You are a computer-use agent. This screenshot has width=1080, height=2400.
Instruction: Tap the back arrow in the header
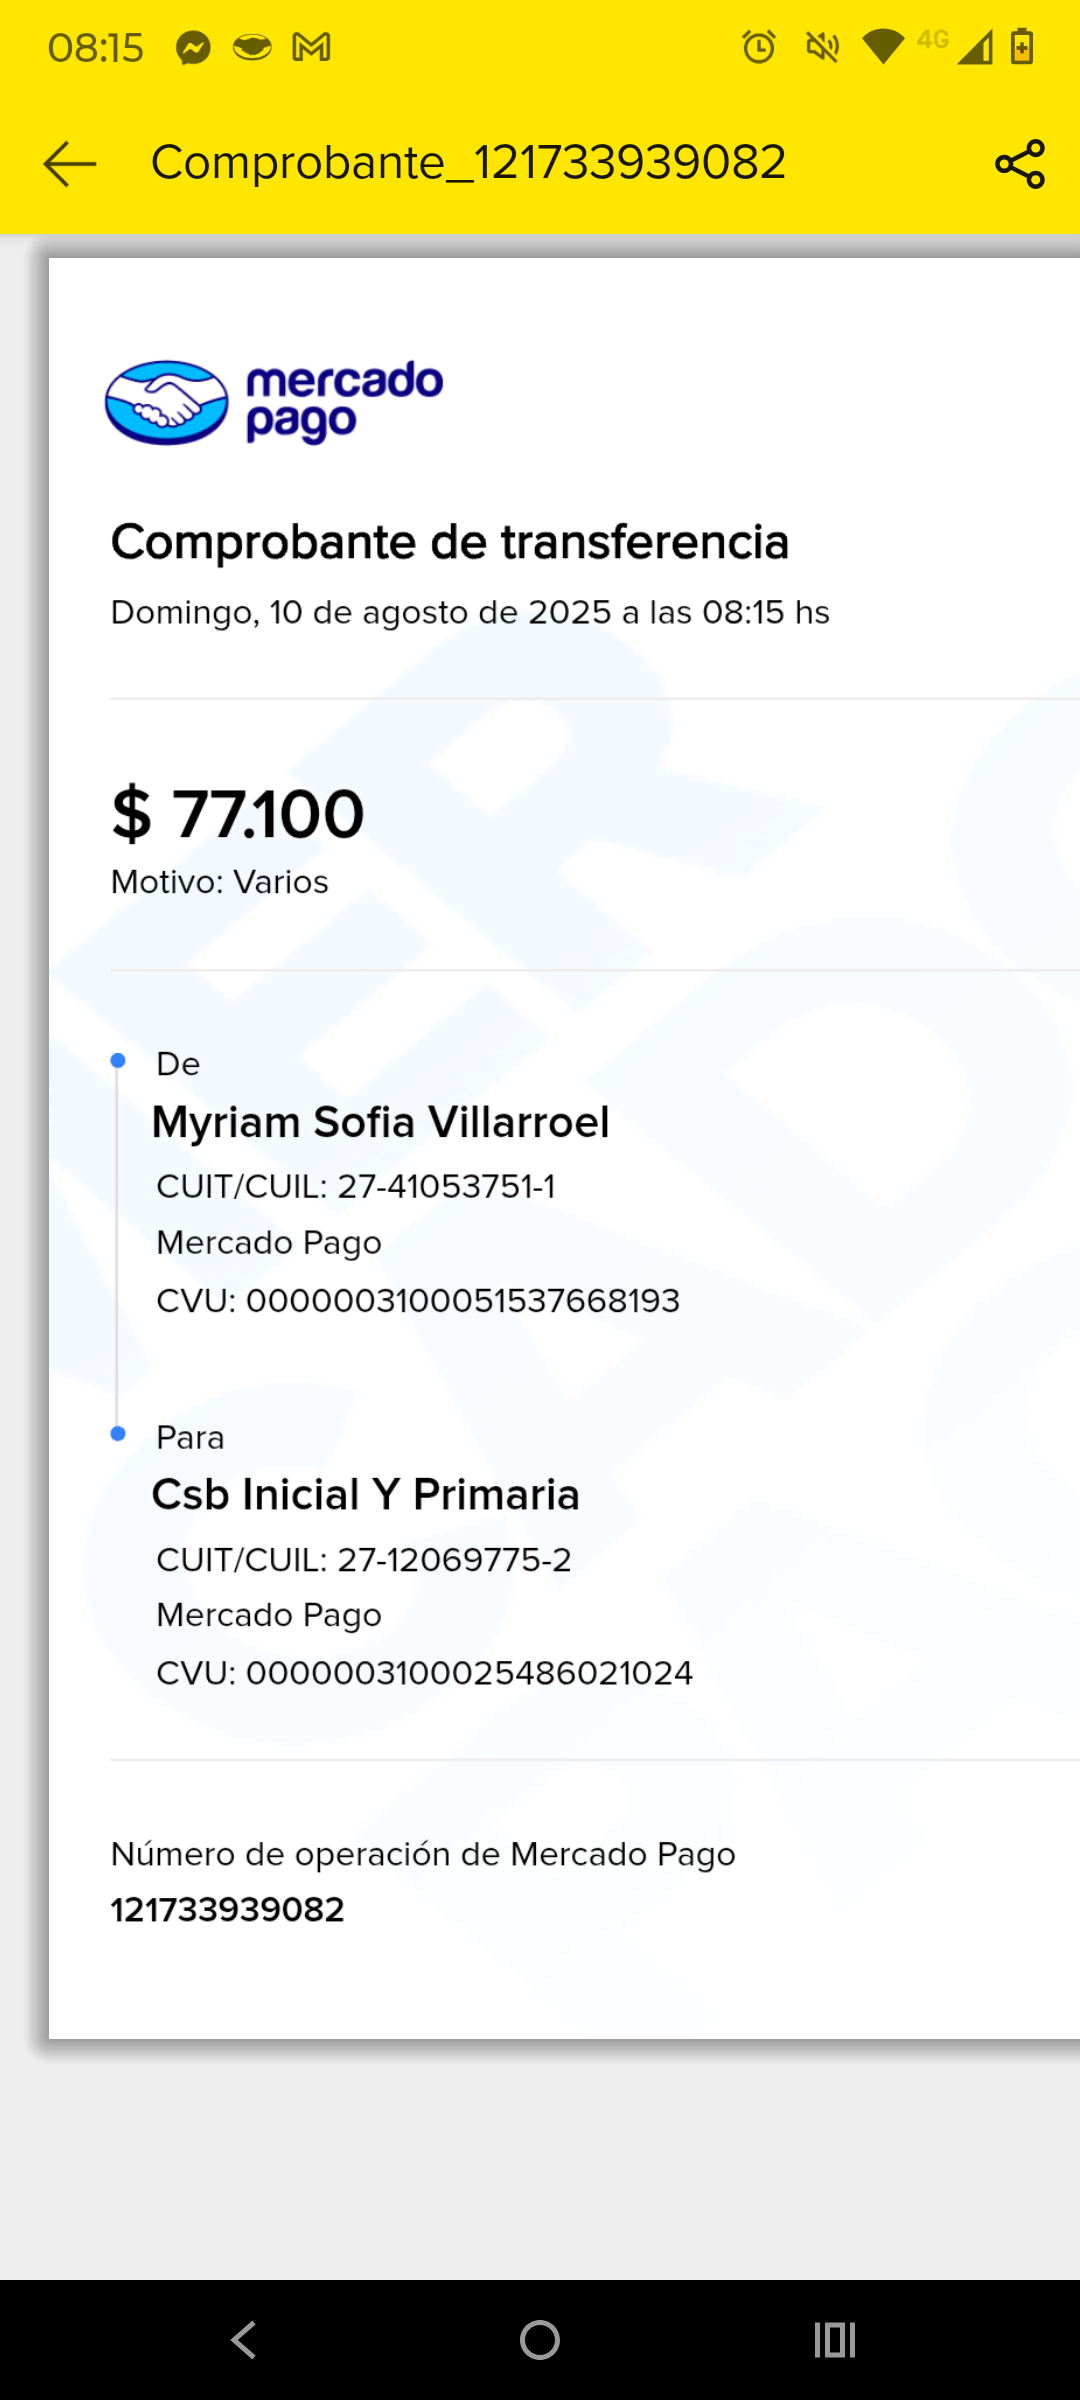70,164
